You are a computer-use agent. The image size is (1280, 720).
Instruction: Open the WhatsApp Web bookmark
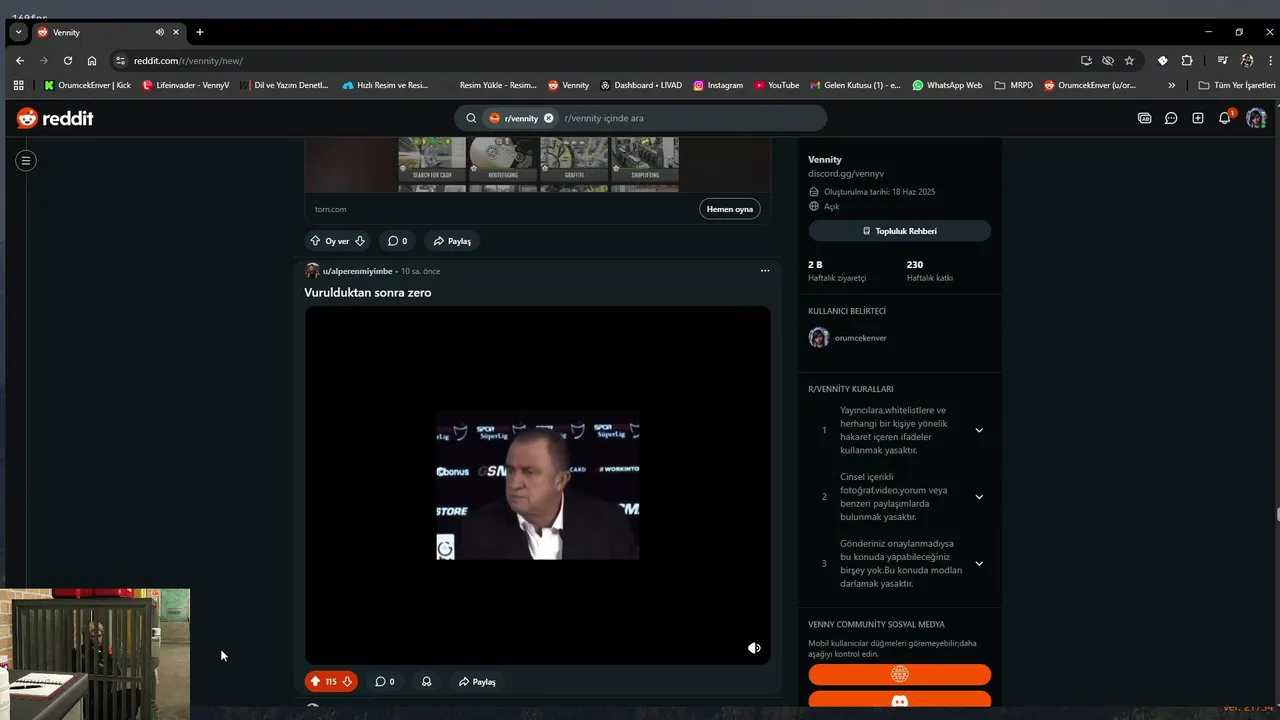pyautogui.click(x=947, y=85)
